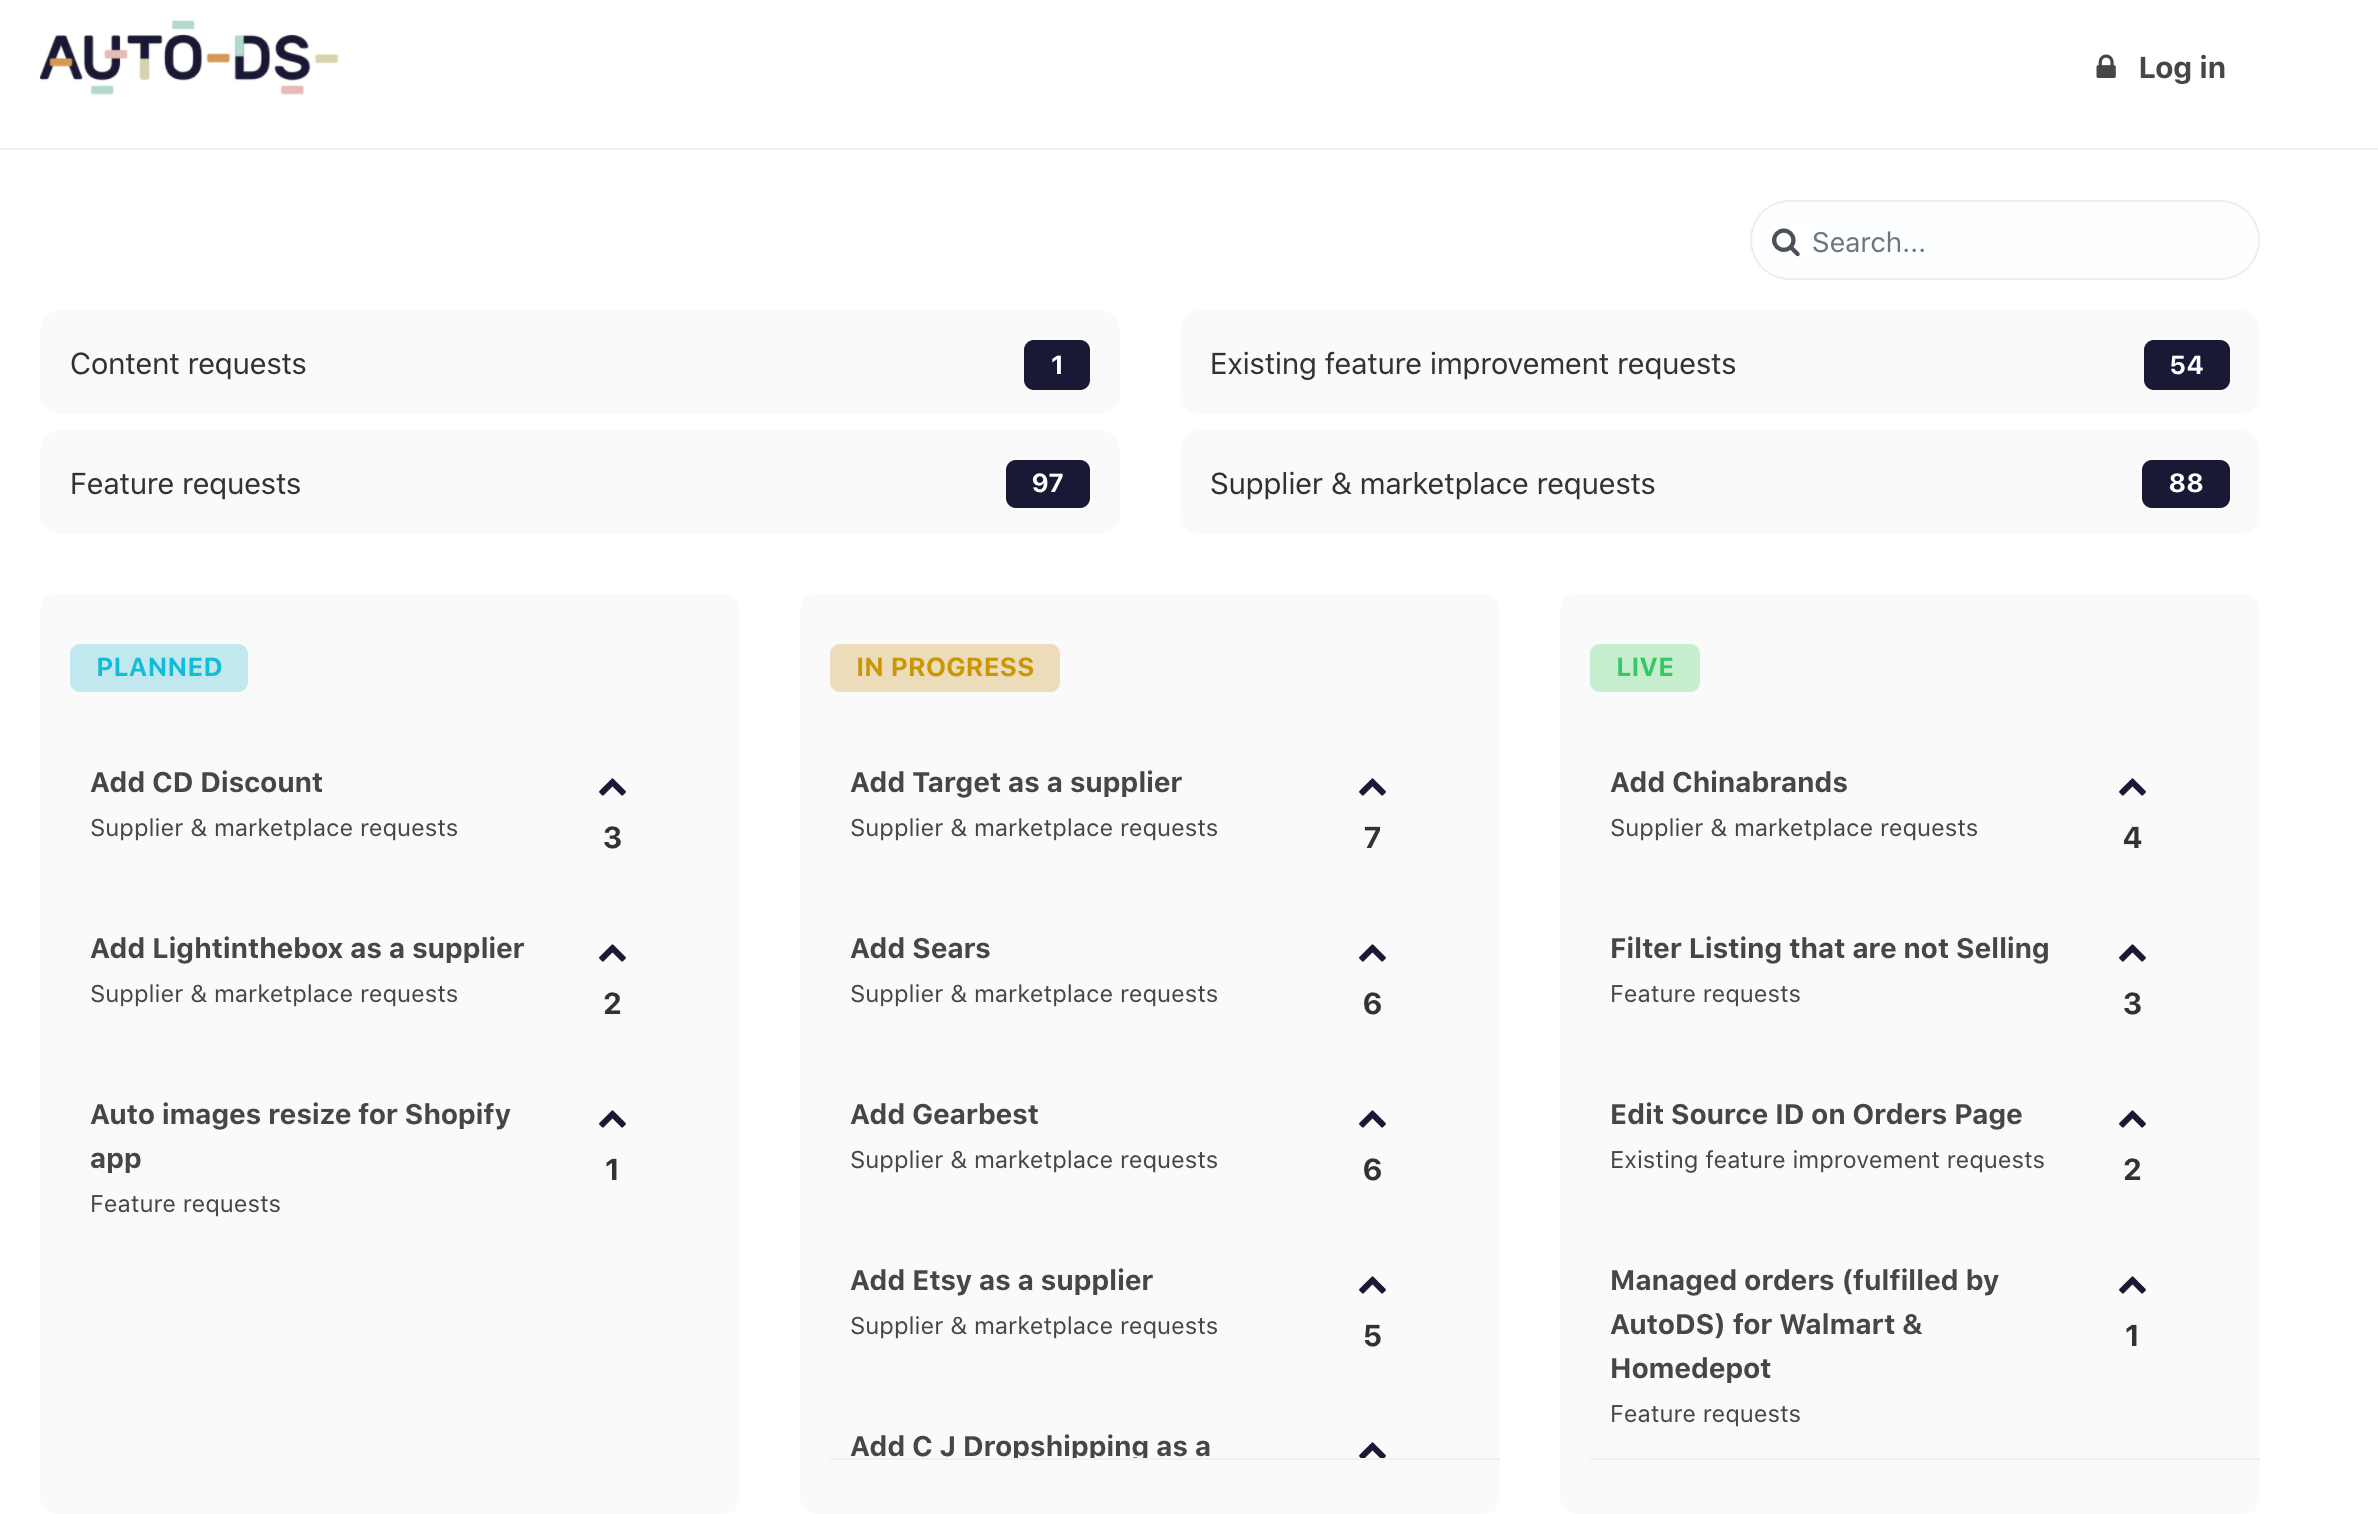Image resolution: width=2378 pixels, height=1514 pixels.
Task: Open Add Chinabrands request
Action: [1728, 782]
